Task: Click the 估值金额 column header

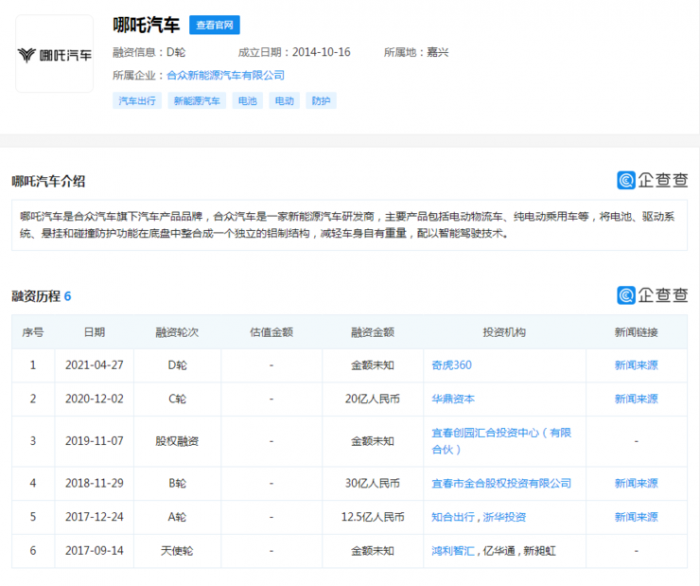Action: (x=271, y=332)
